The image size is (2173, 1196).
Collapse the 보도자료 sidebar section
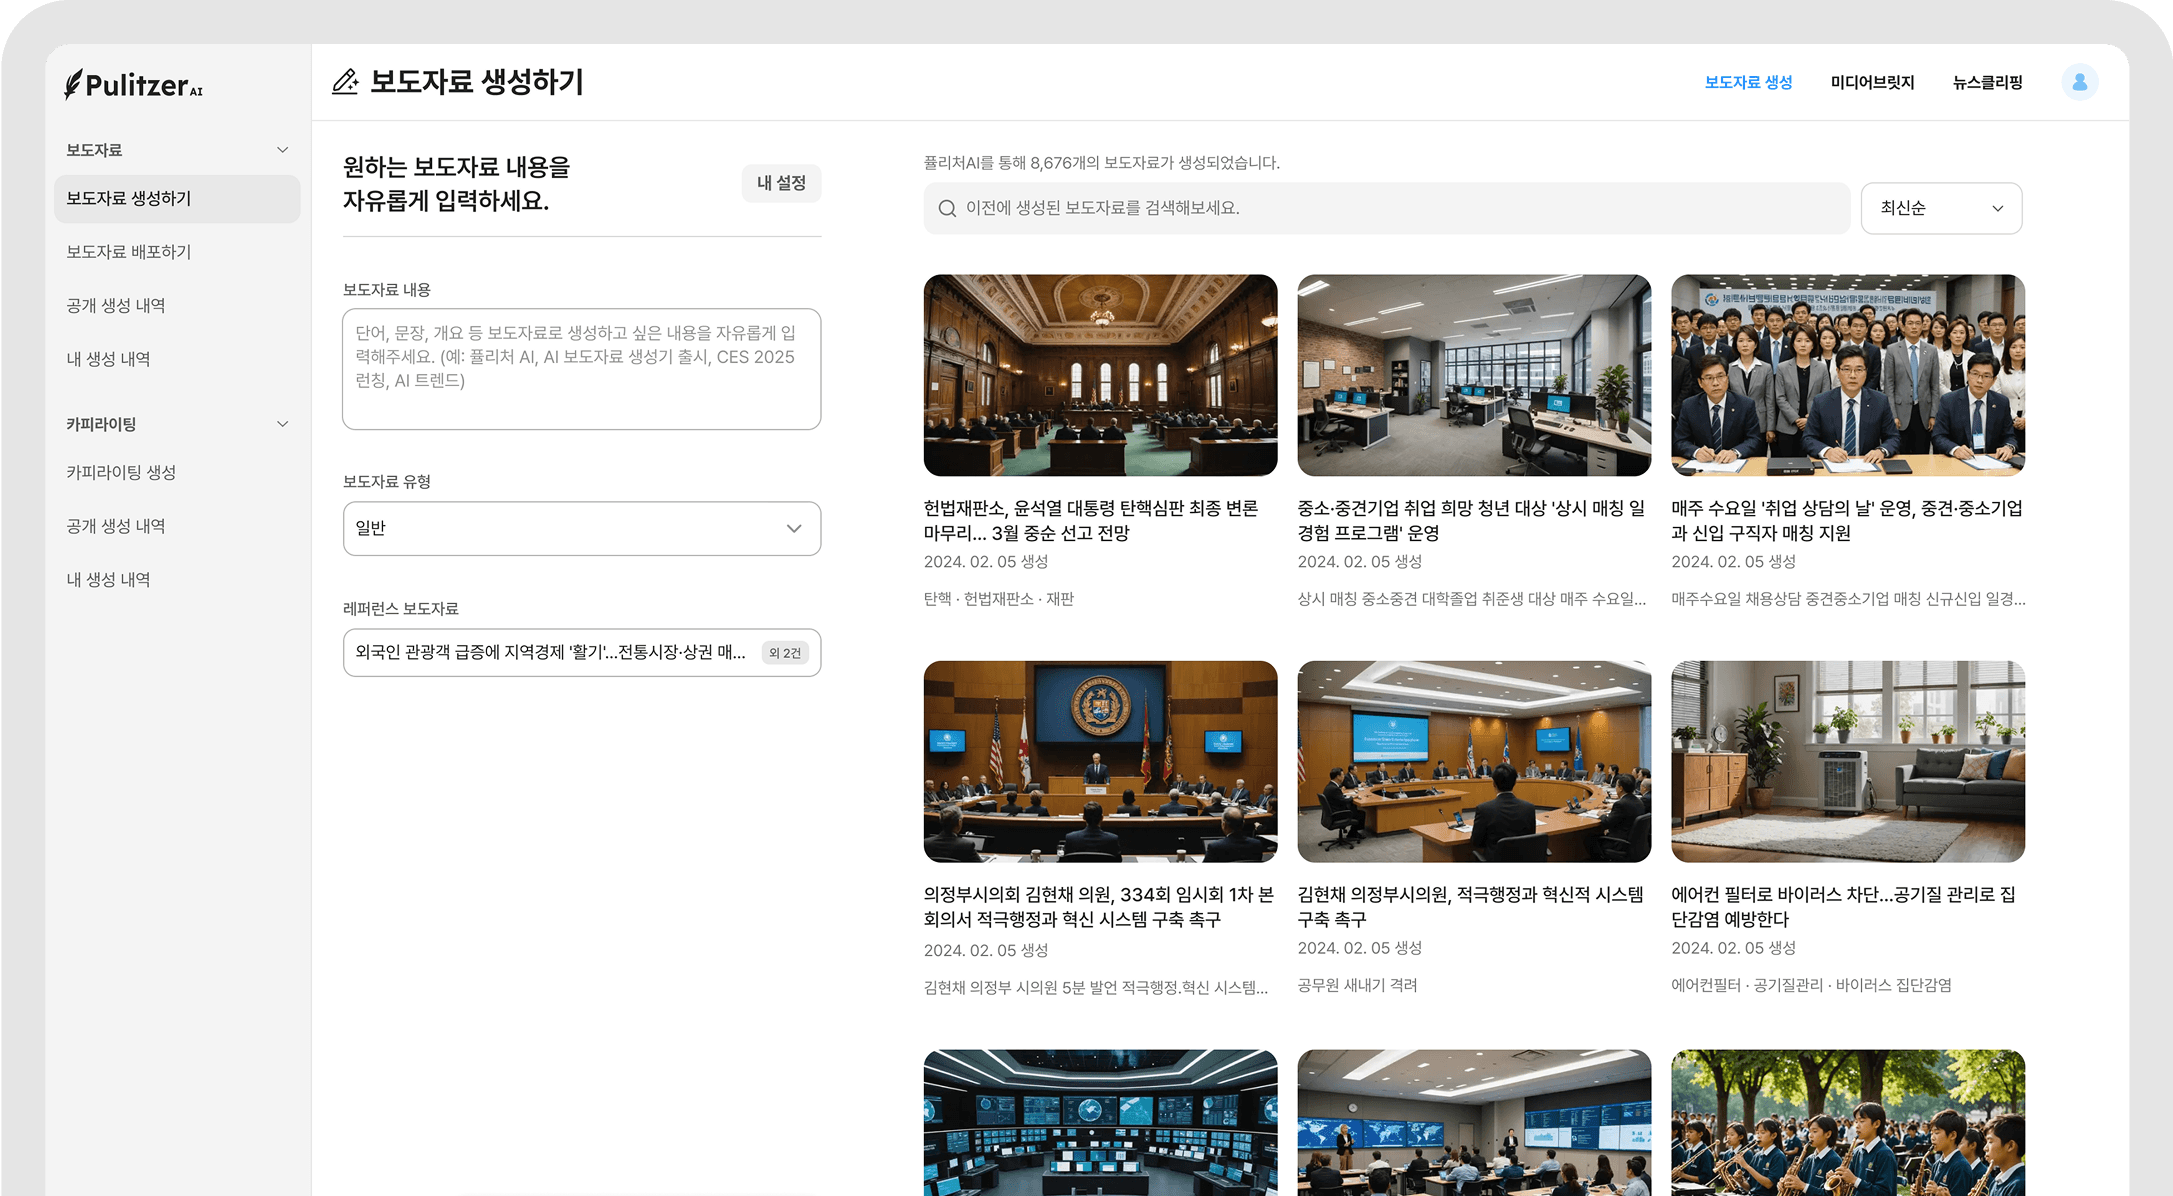click(282, 150)
